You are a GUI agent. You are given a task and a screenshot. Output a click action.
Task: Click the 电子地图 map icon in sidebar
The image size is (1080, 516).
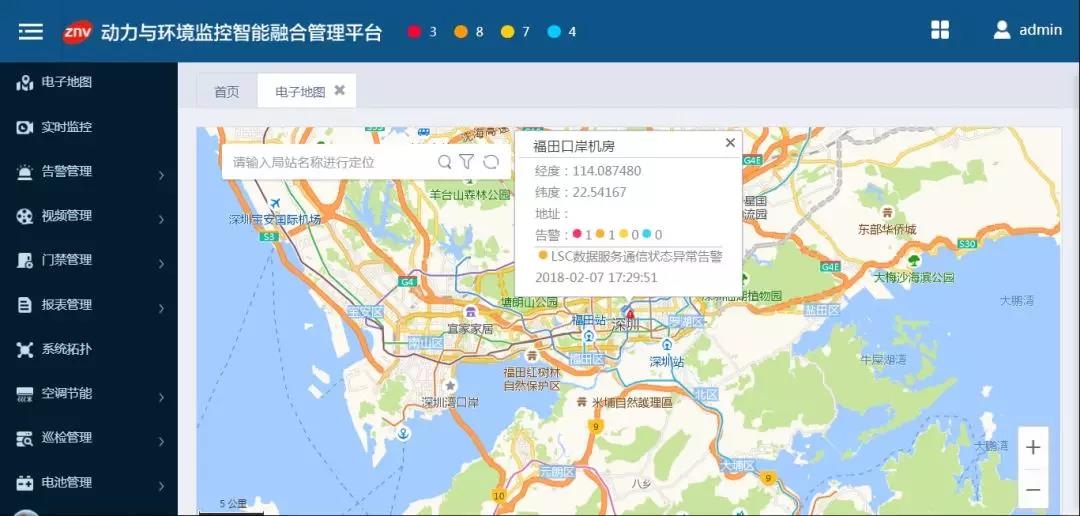point(25,83)
